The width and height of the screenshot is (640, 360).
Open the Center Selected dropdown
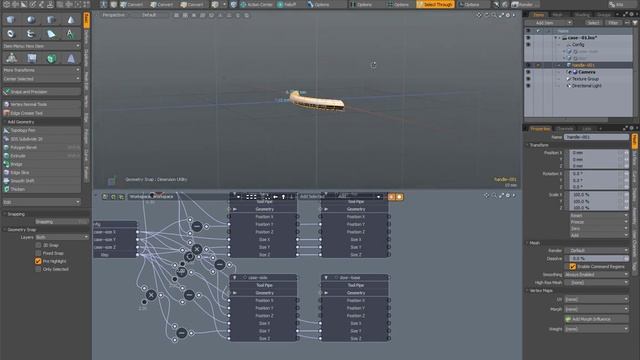coord(41,79)
